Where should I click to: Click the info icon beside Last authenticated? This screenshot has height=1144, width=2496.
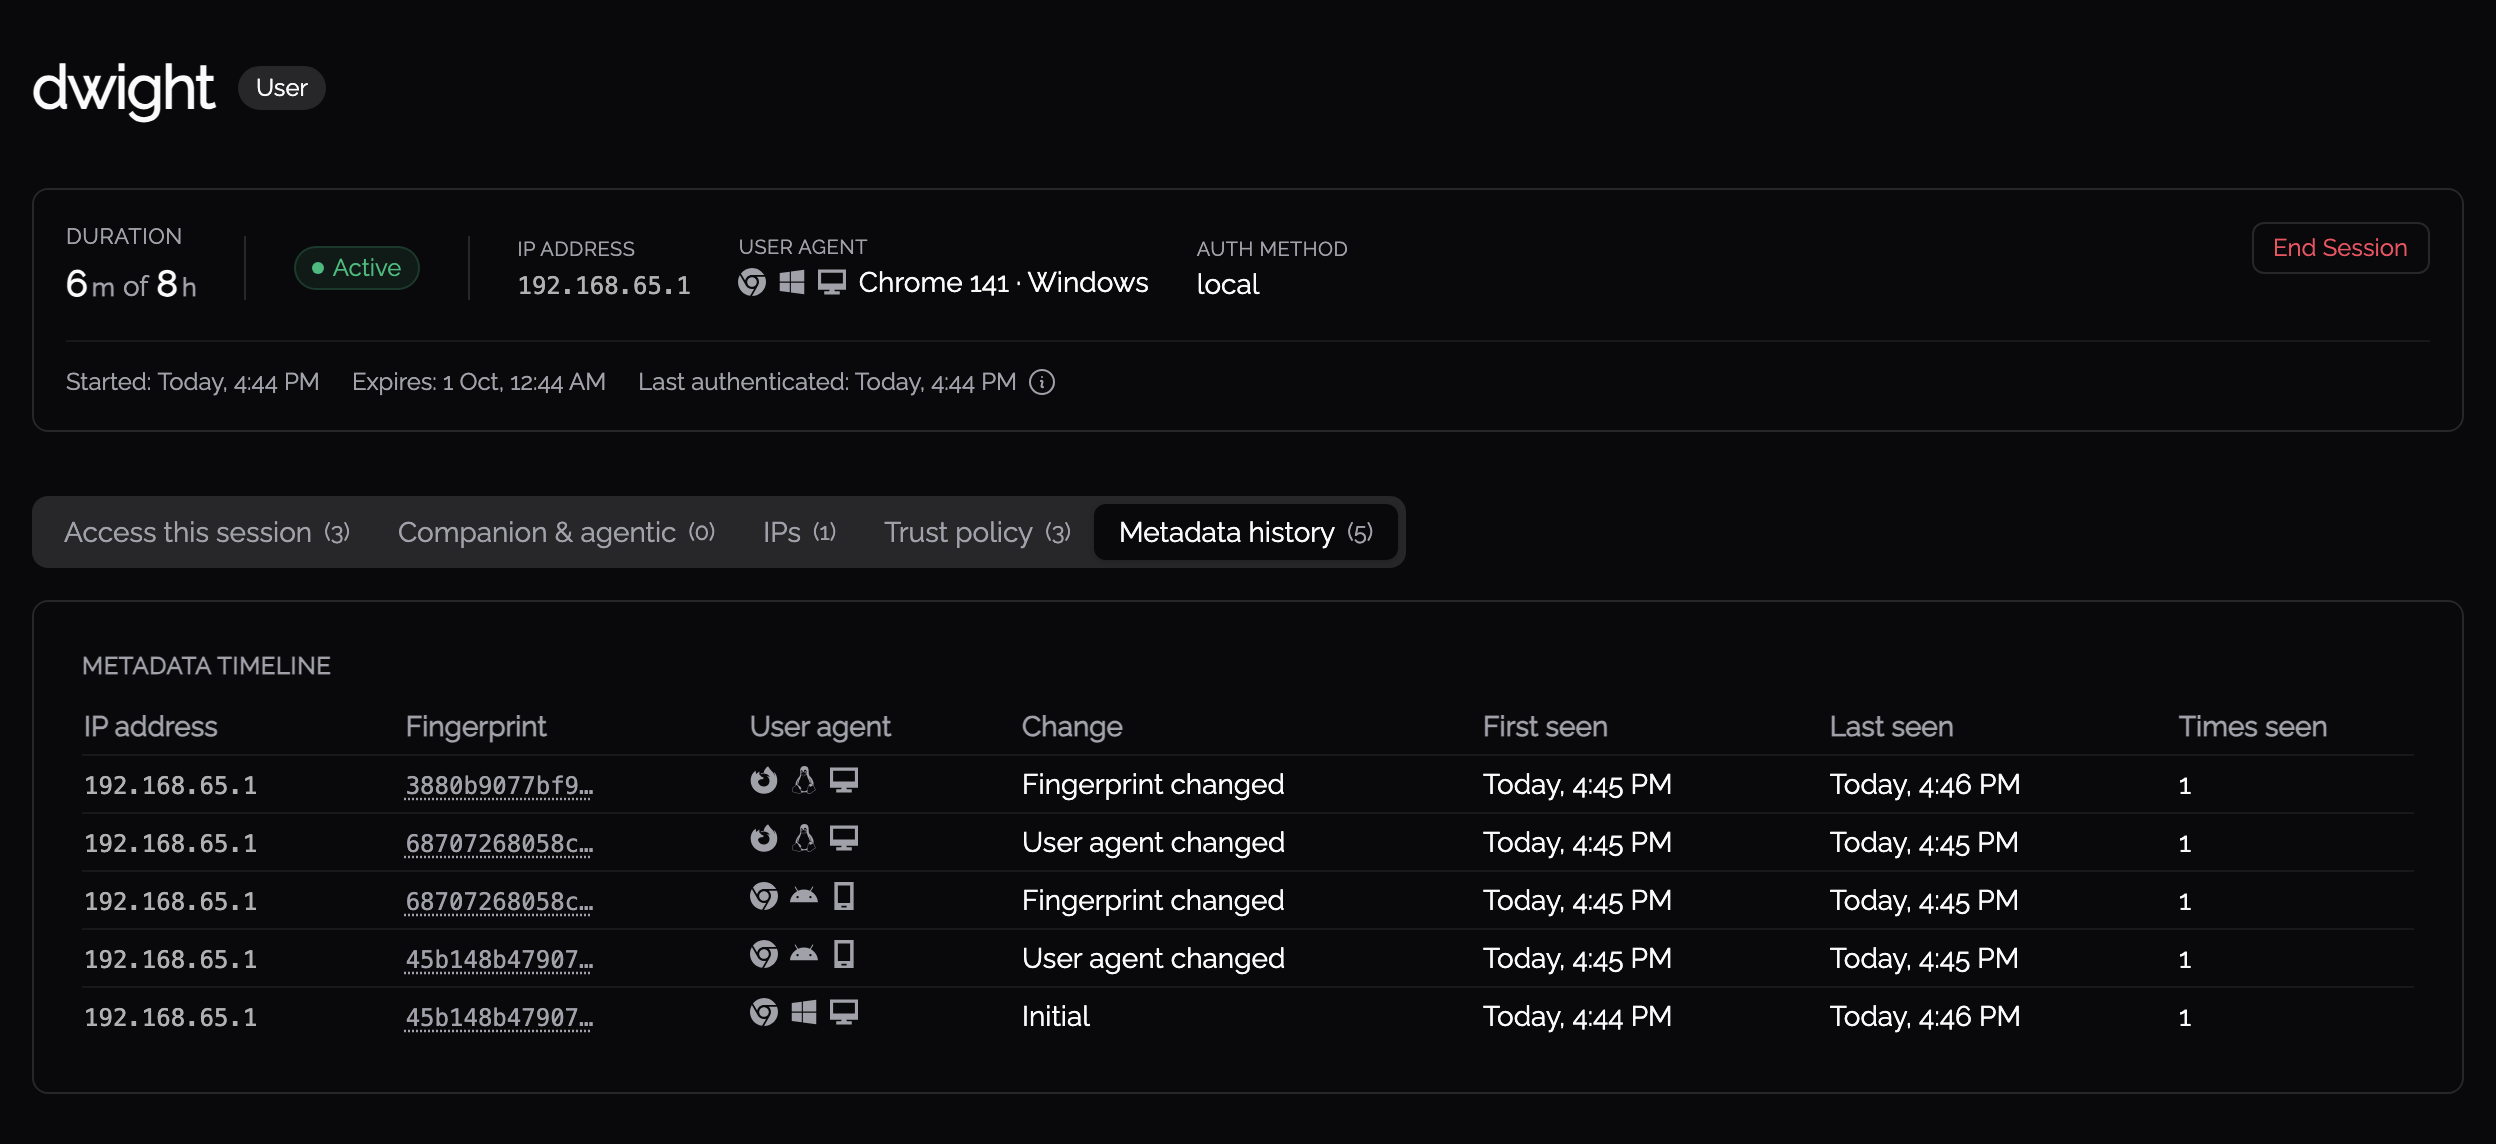click(1042, 382)
